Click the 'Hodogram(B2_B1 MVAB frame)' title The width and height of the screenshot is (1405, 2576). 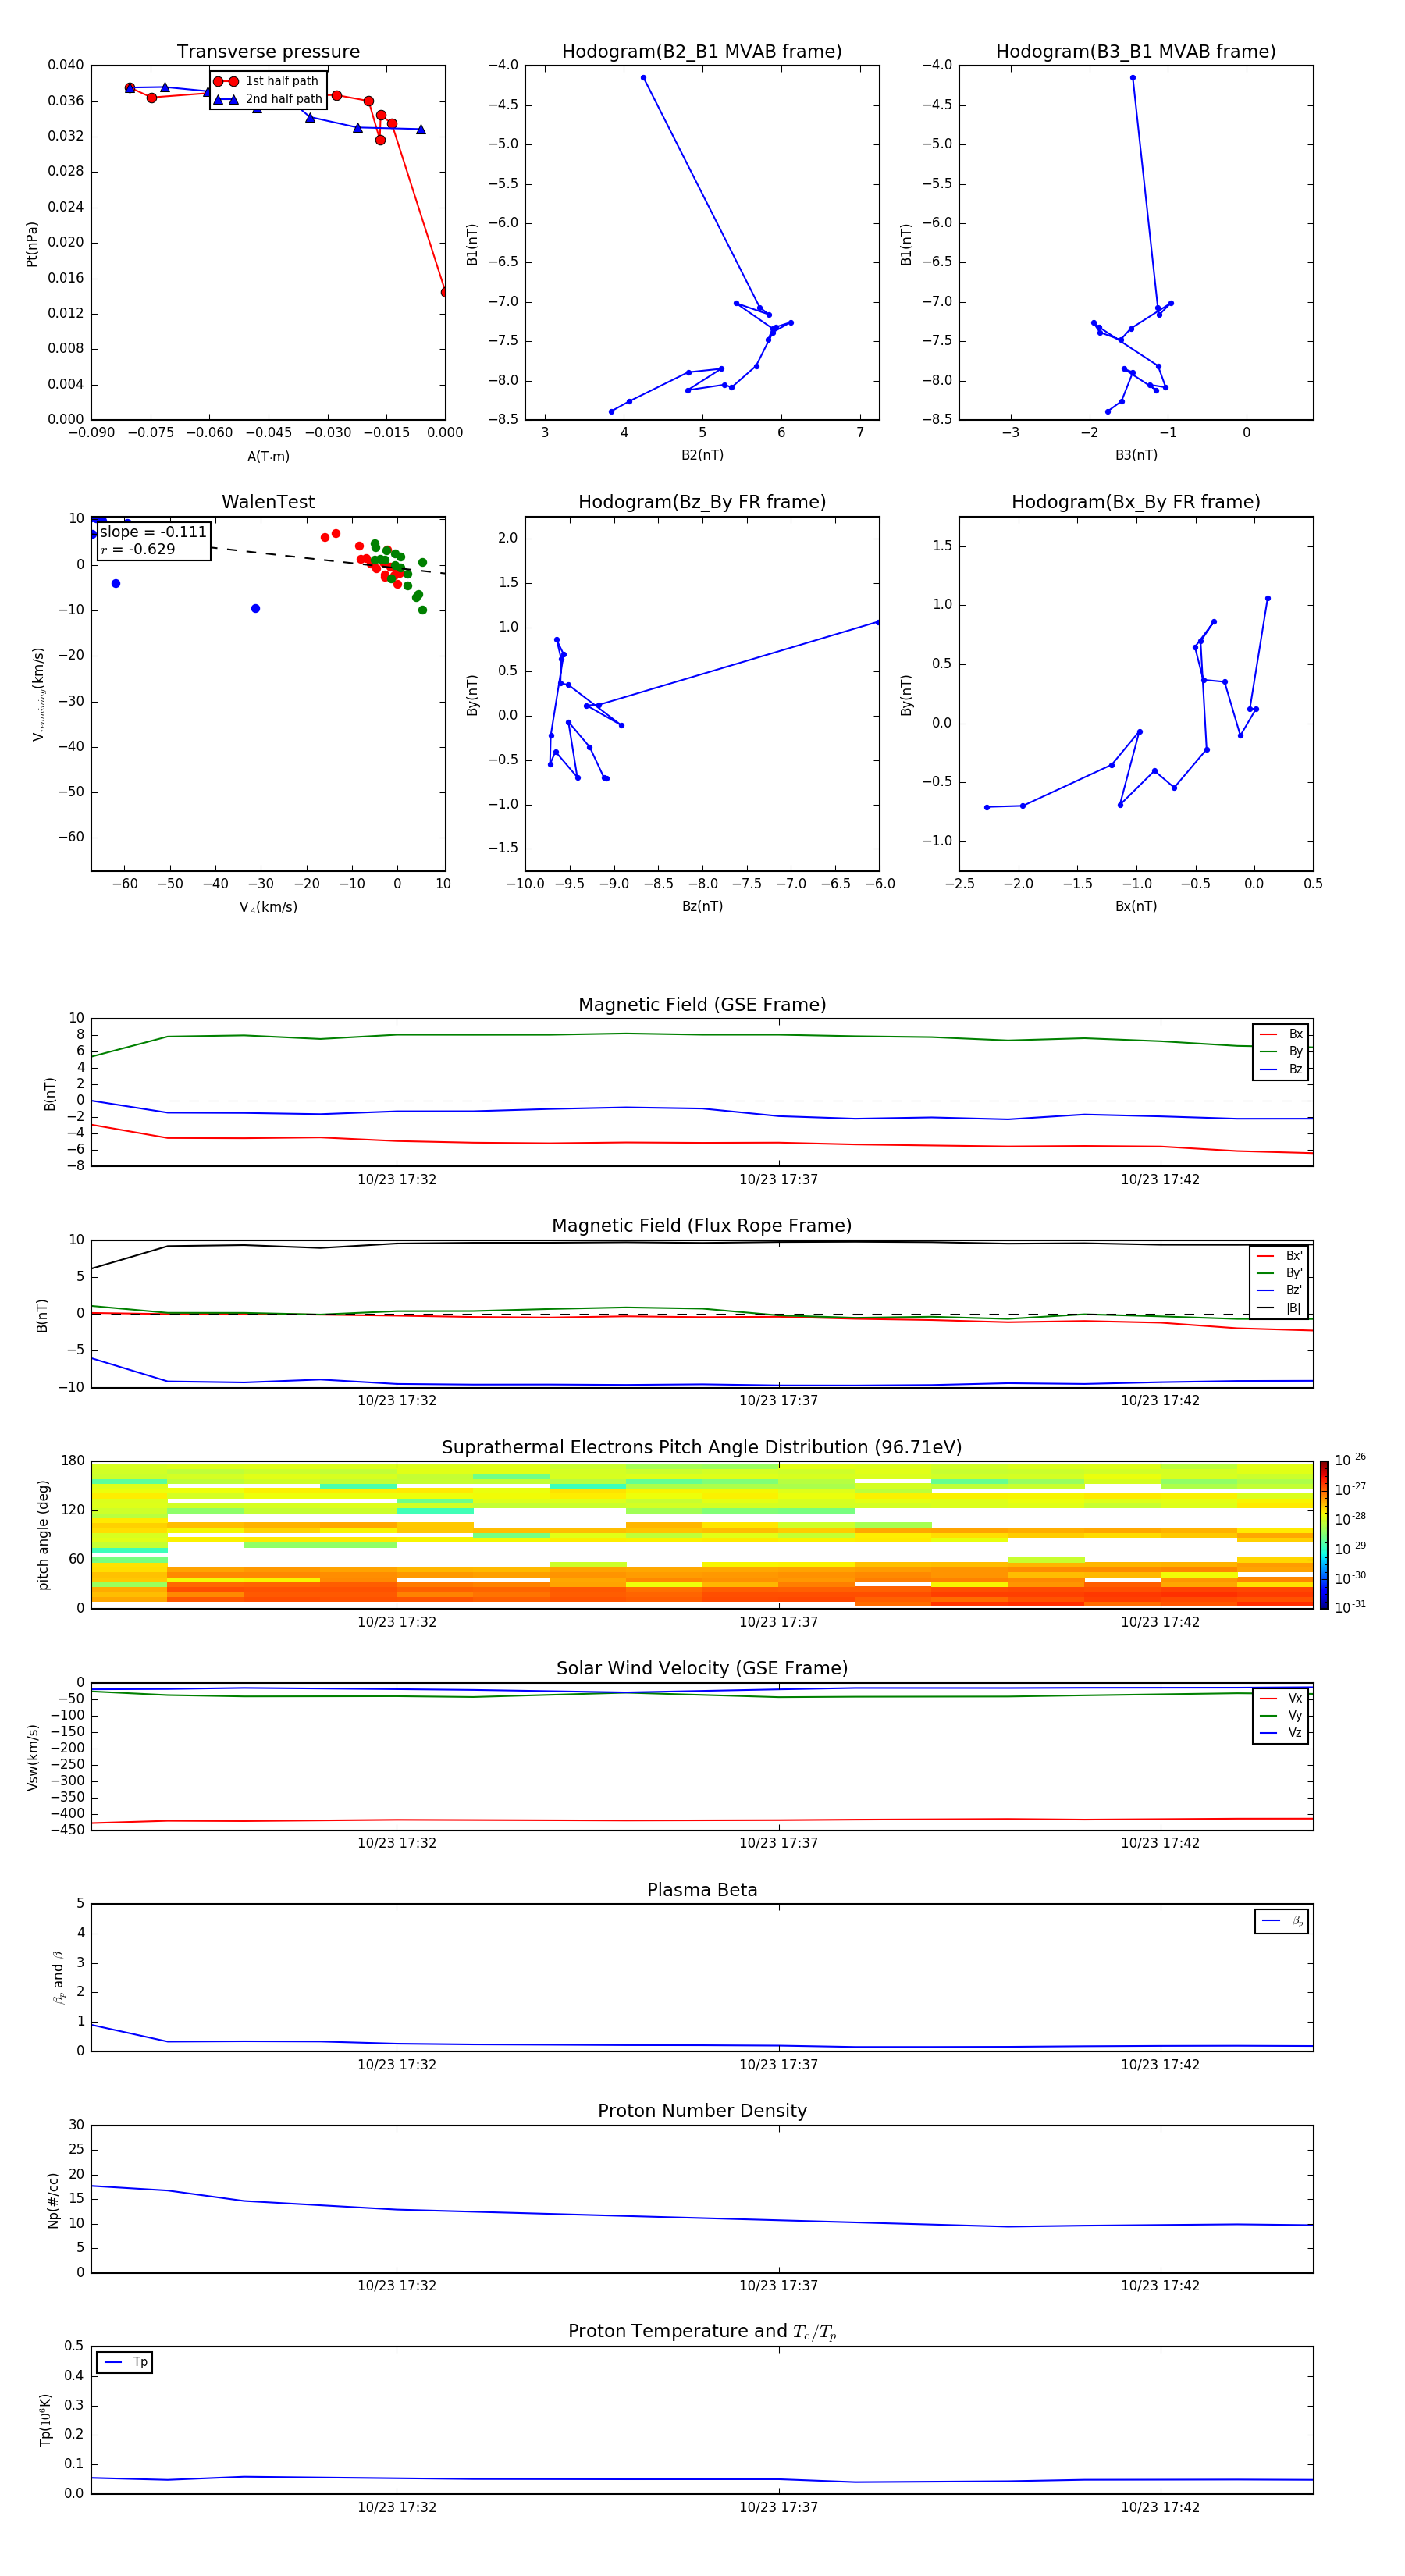pos(702,52)
